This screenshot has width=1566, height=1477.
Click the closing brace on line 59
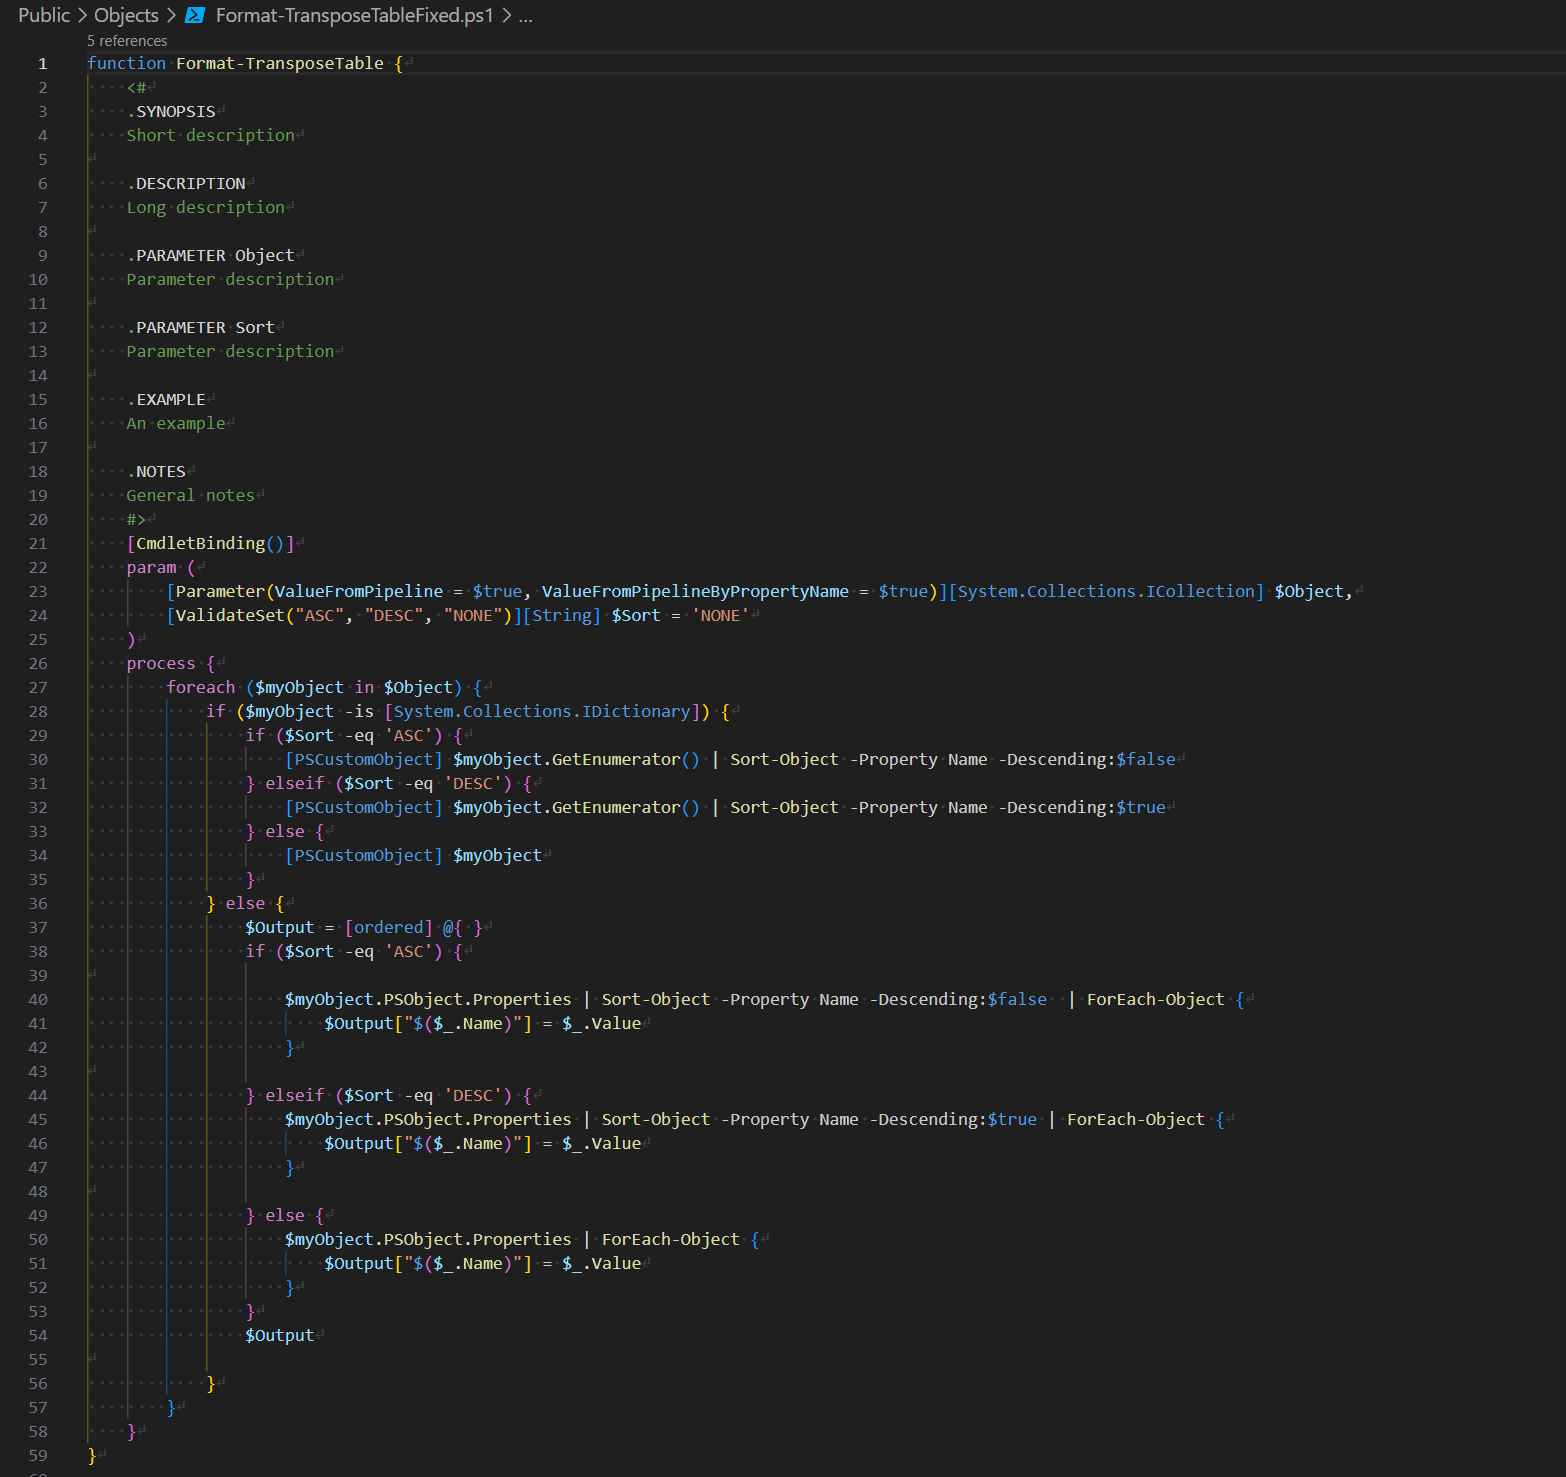[89, 1455]
